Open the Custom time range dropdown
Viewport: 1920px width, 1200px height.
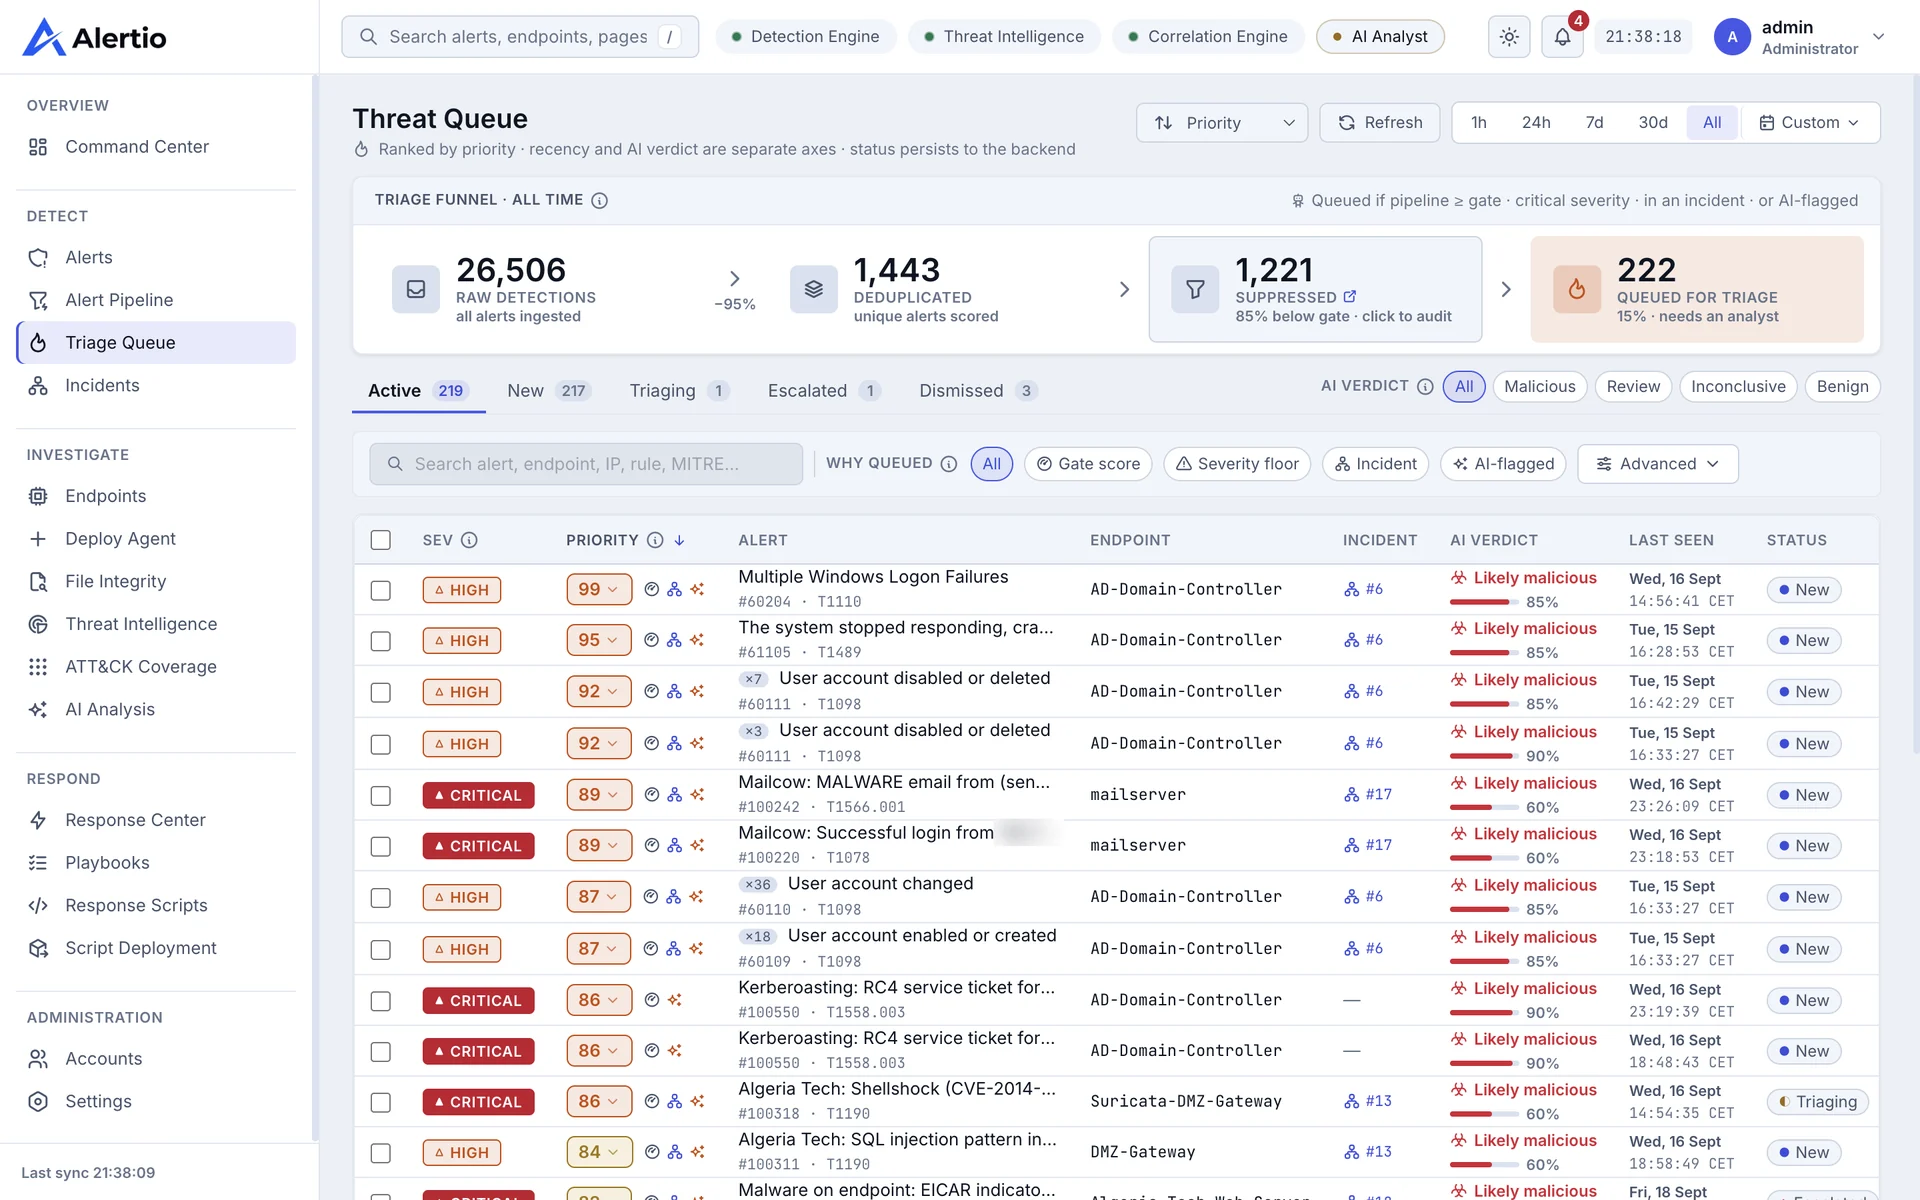(1810, 123)
